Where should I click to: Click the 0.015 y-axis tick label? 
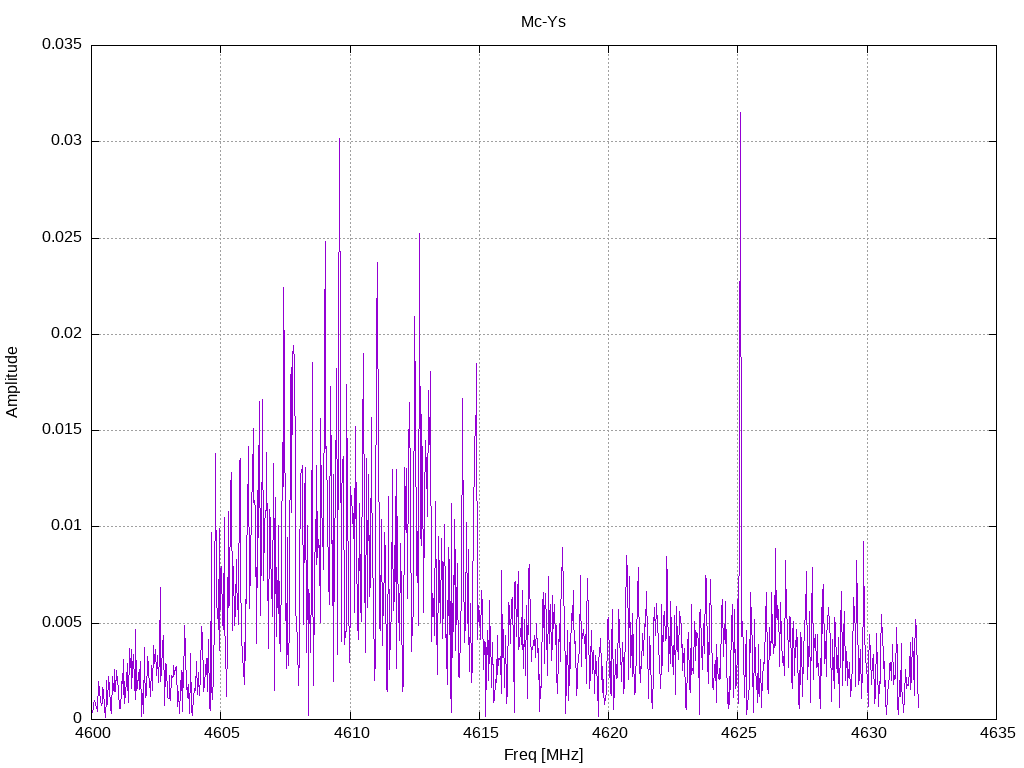click(x=61, y=430)
